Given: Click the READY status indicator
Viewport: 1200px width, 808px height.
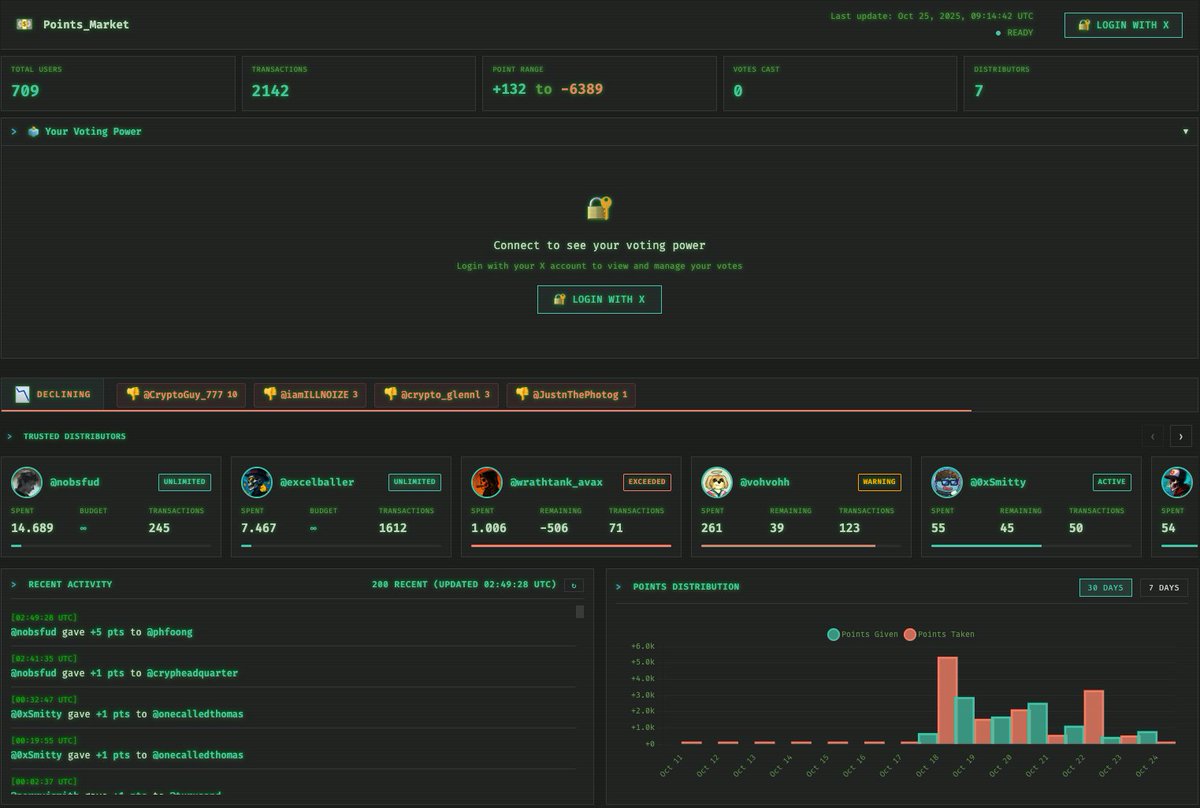Looking at the screenshot, I should point(1014,33).
